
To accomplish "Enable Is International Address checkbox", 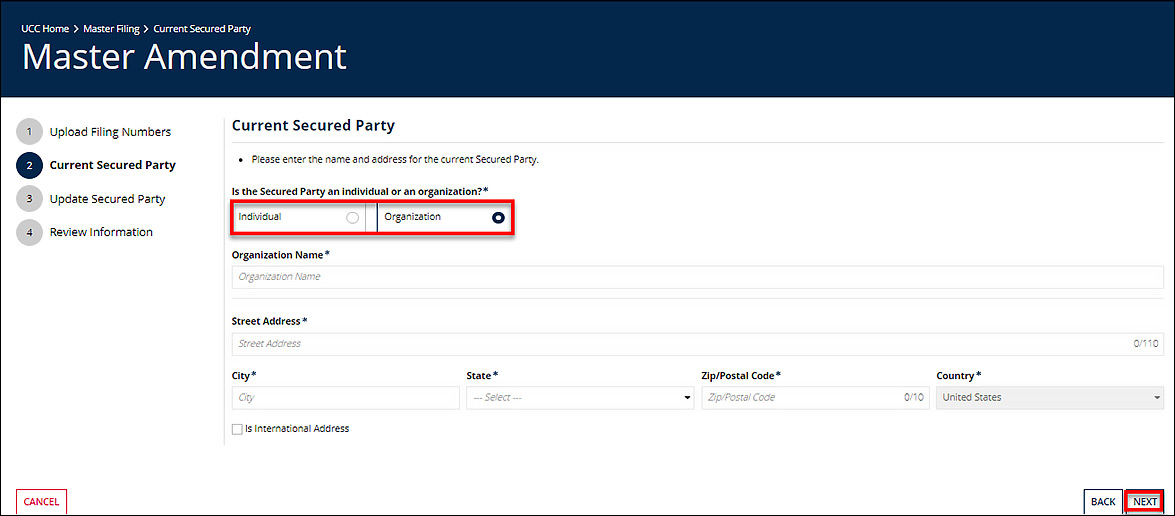I will tap(237, 429).
